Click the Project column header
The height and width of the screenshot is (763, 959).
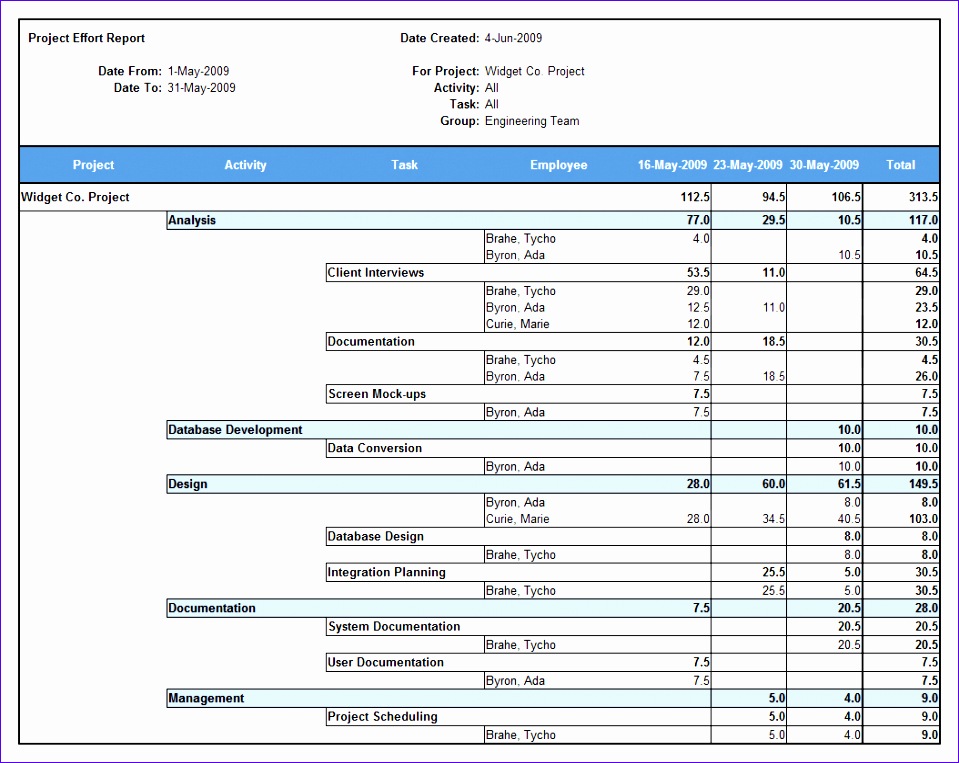coord(93,165)
